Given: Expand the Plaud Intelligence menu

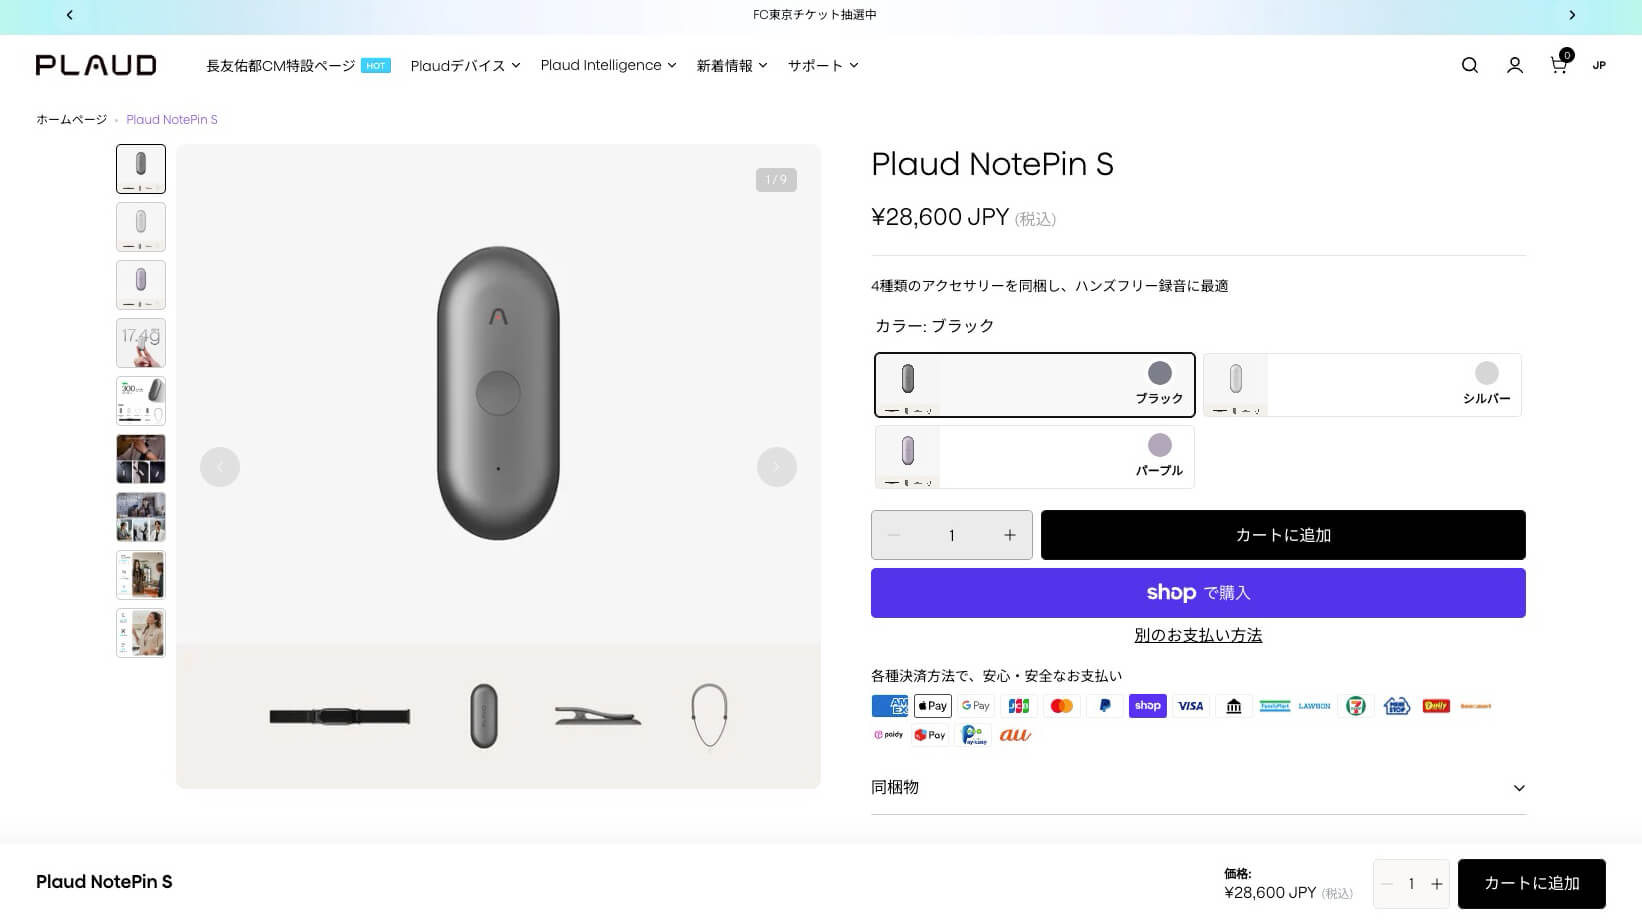Looking at the screenshot, I should click(x=608, y=66).
